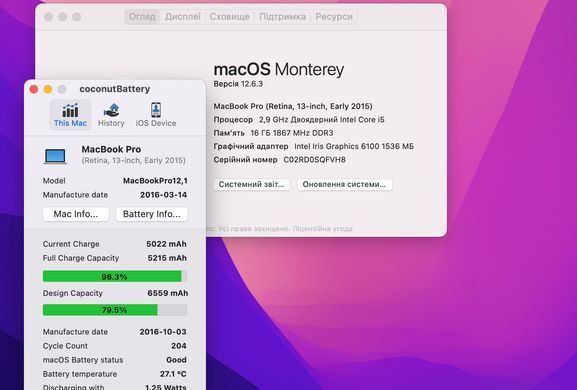Click the 79.5% design capacity bar
The image size is (577, 390).
(x=115, y=310)
